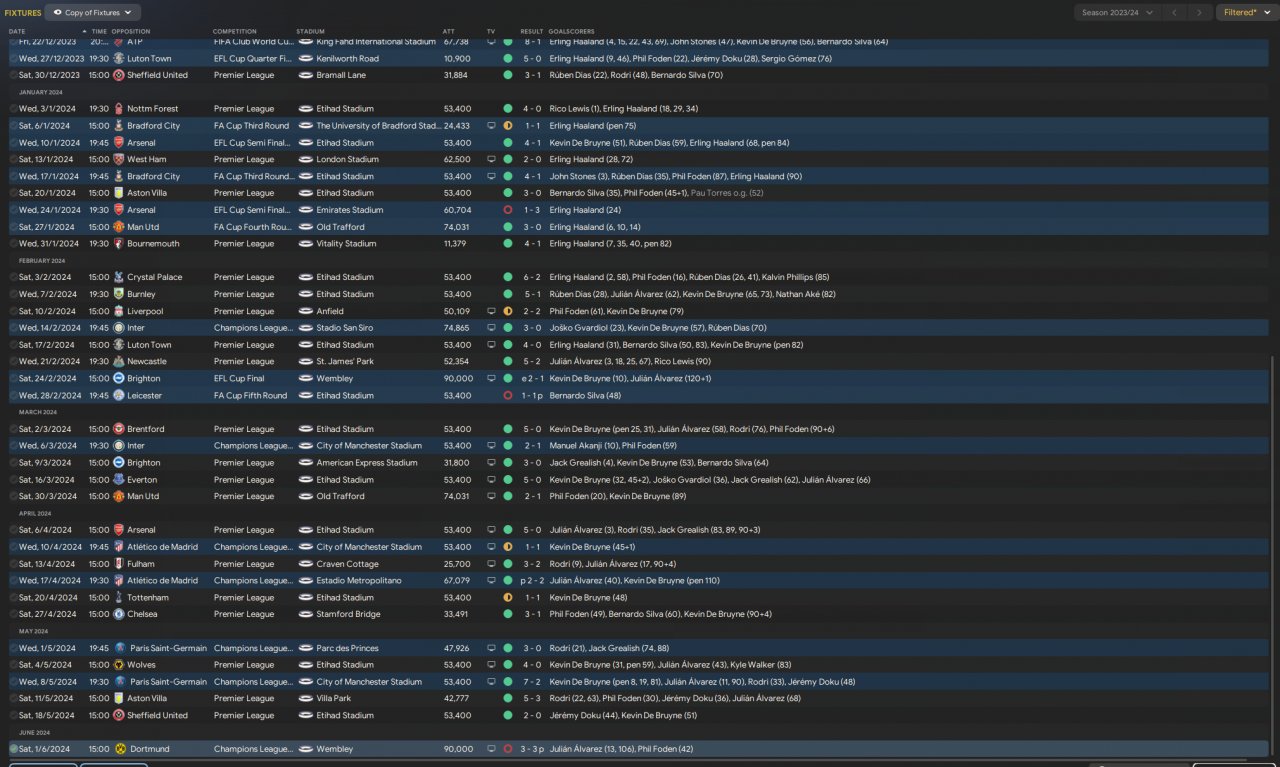The height and width of the screenshot is (767, 1280).
Task: Sort by the OPPOSITION column header
Action: (x=131, y=32)
